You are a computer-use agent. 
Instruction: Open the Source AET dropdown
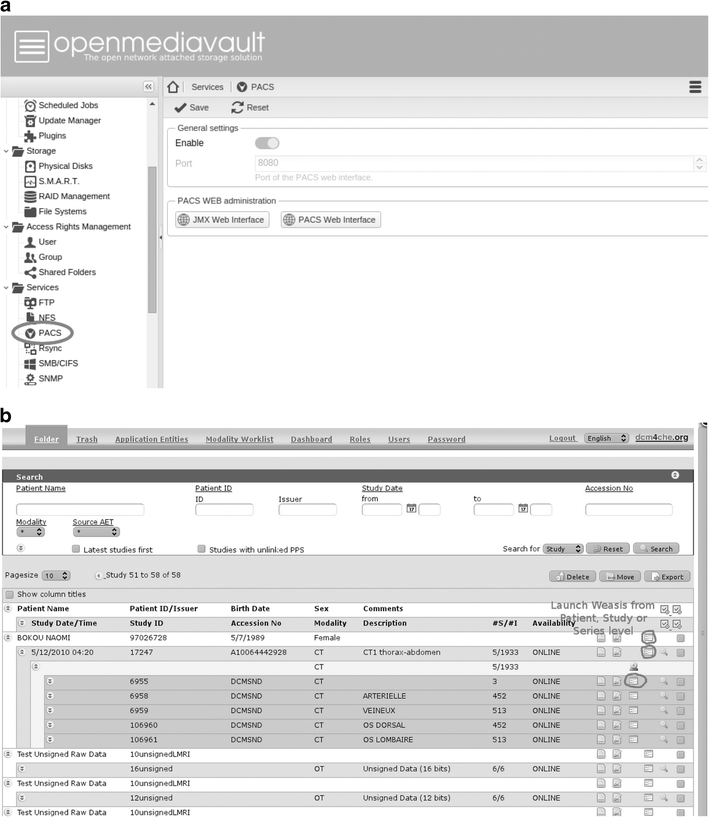[x=96, y=532]
